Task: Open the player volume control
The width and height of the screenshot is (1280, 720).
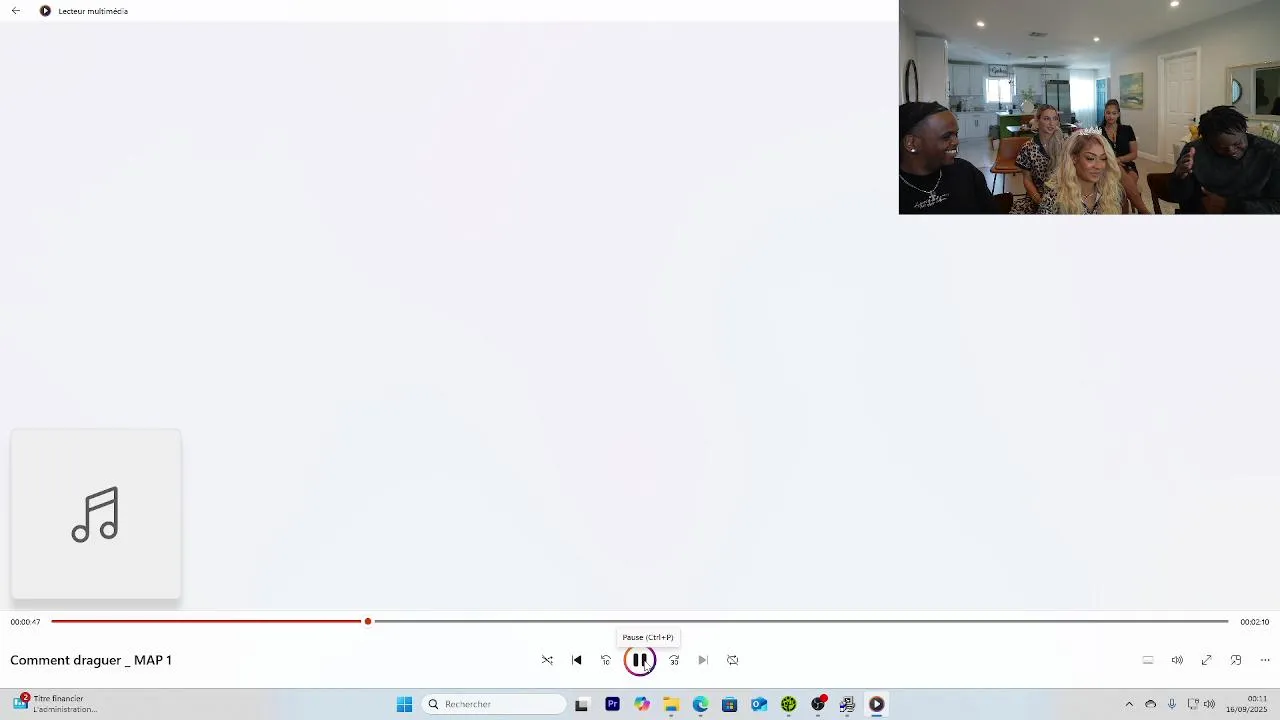Action: [x=1177, y=660]
